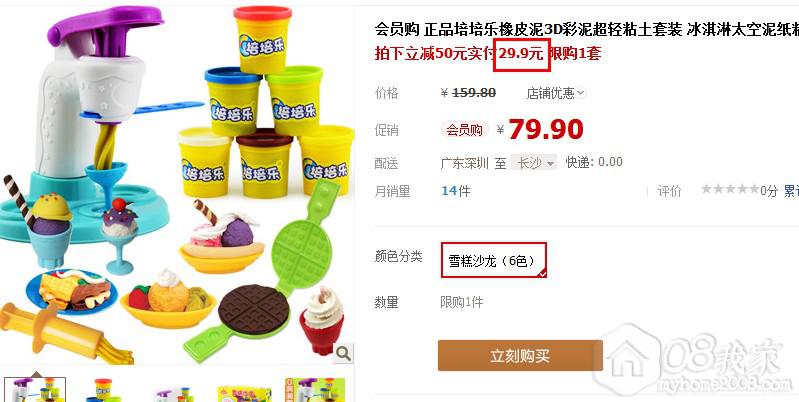
Task: Click the small arrow beside 店铺优惠
Action: (580, 93)
